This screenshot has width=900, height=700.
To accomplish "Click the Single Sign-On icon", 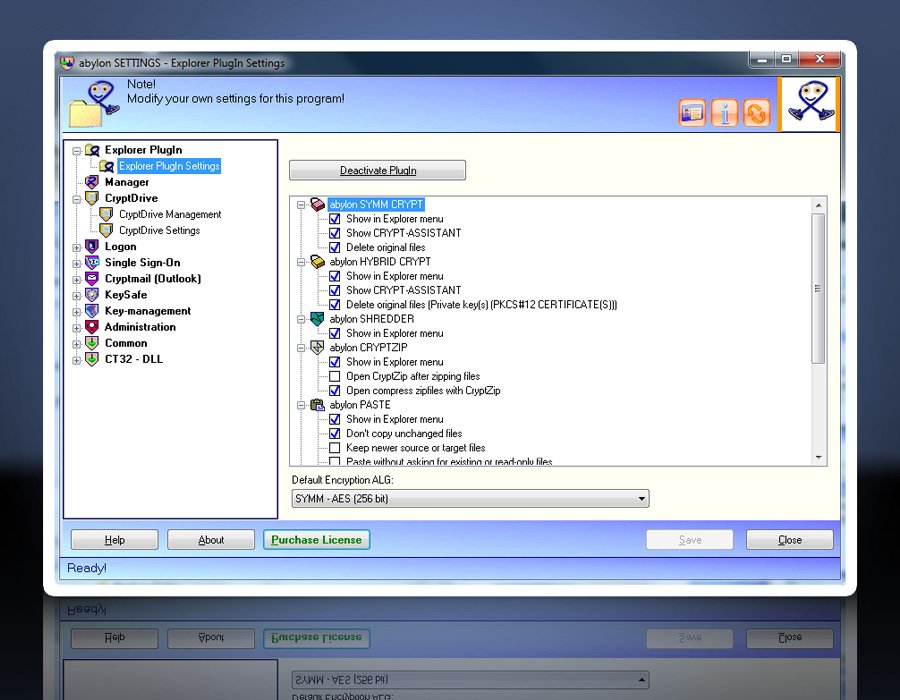I will (x=92, y=262).
